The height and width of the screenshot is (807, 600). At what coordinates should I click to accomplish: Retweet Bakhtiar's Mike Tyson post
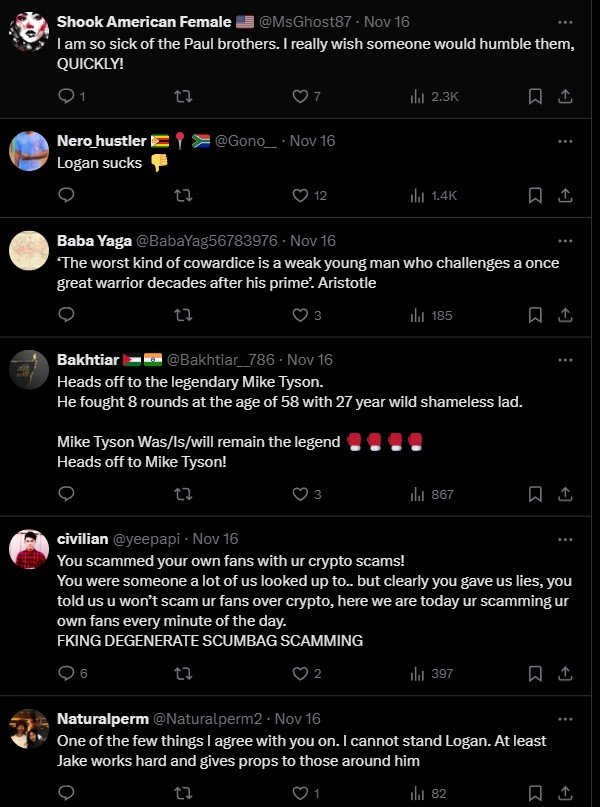click(x=181, y=493)
